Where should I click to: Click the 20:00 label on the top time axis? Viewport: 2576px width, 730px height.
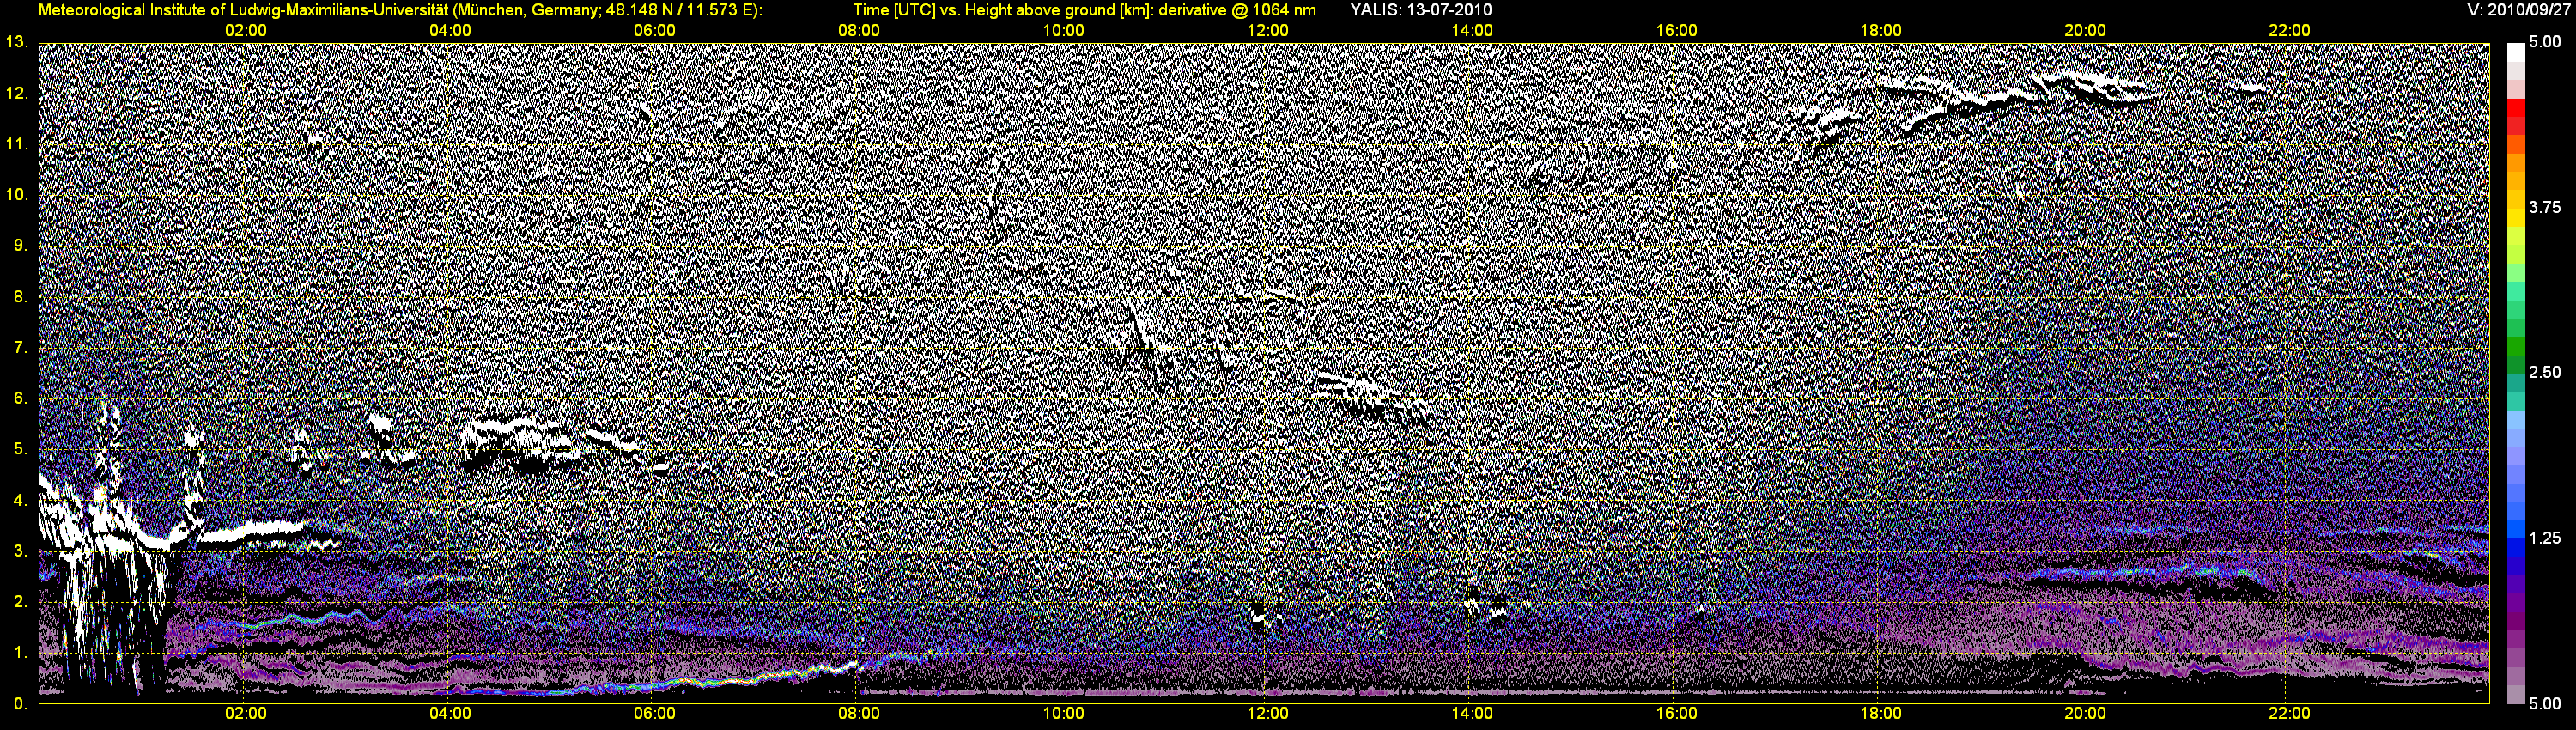point(2085,31)
